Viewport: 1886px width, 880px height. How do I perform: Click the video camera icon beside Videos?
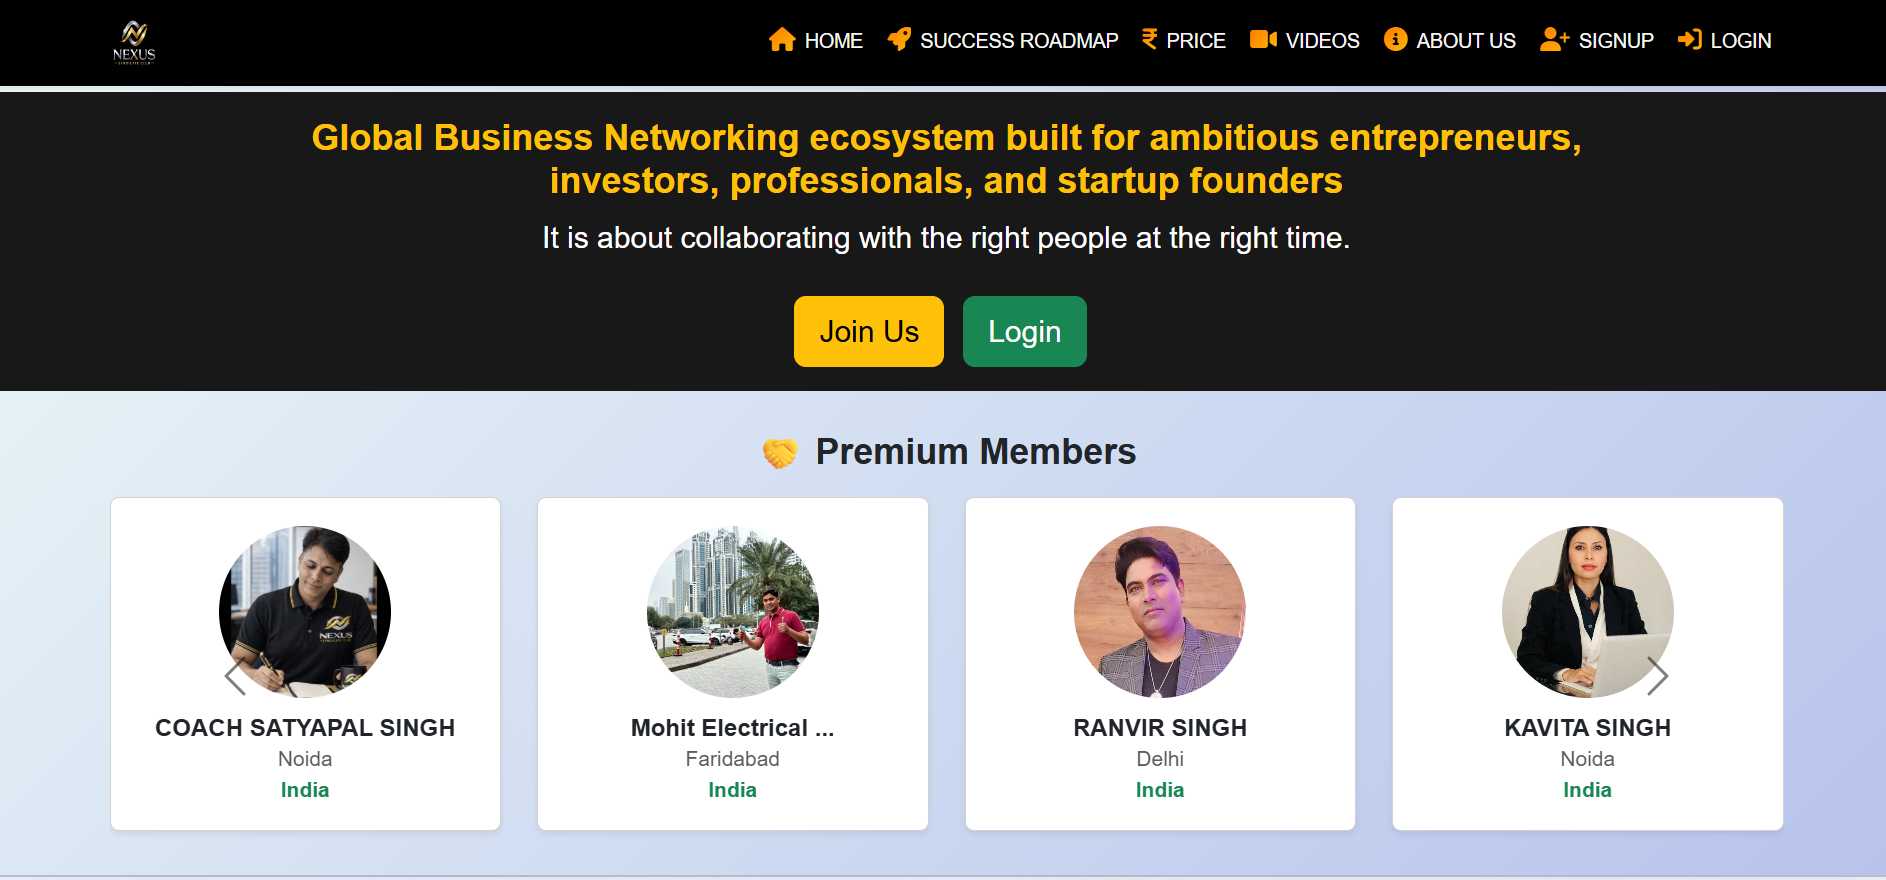[x=1263, y=39]
